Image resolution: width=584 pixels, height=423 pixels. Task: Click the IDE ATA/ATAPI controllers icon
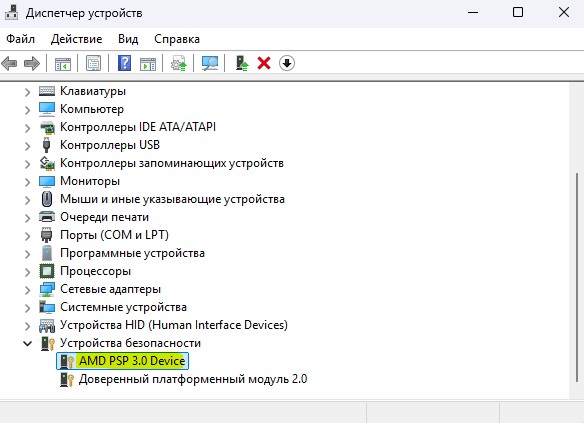pyautogui.click(x=47, y=127)
